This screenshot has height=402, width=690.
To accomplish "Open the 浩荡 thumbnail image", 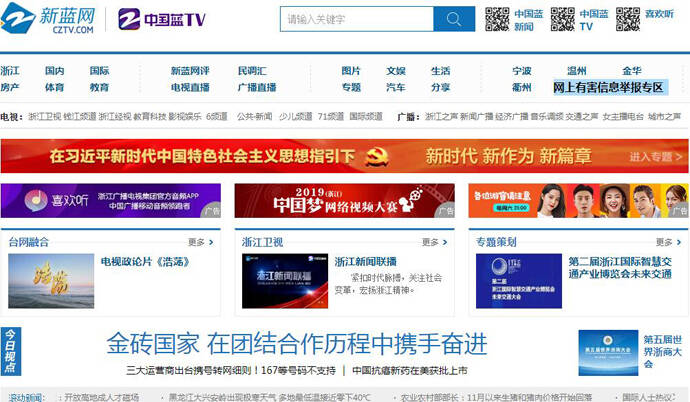I will click(51, 281).
